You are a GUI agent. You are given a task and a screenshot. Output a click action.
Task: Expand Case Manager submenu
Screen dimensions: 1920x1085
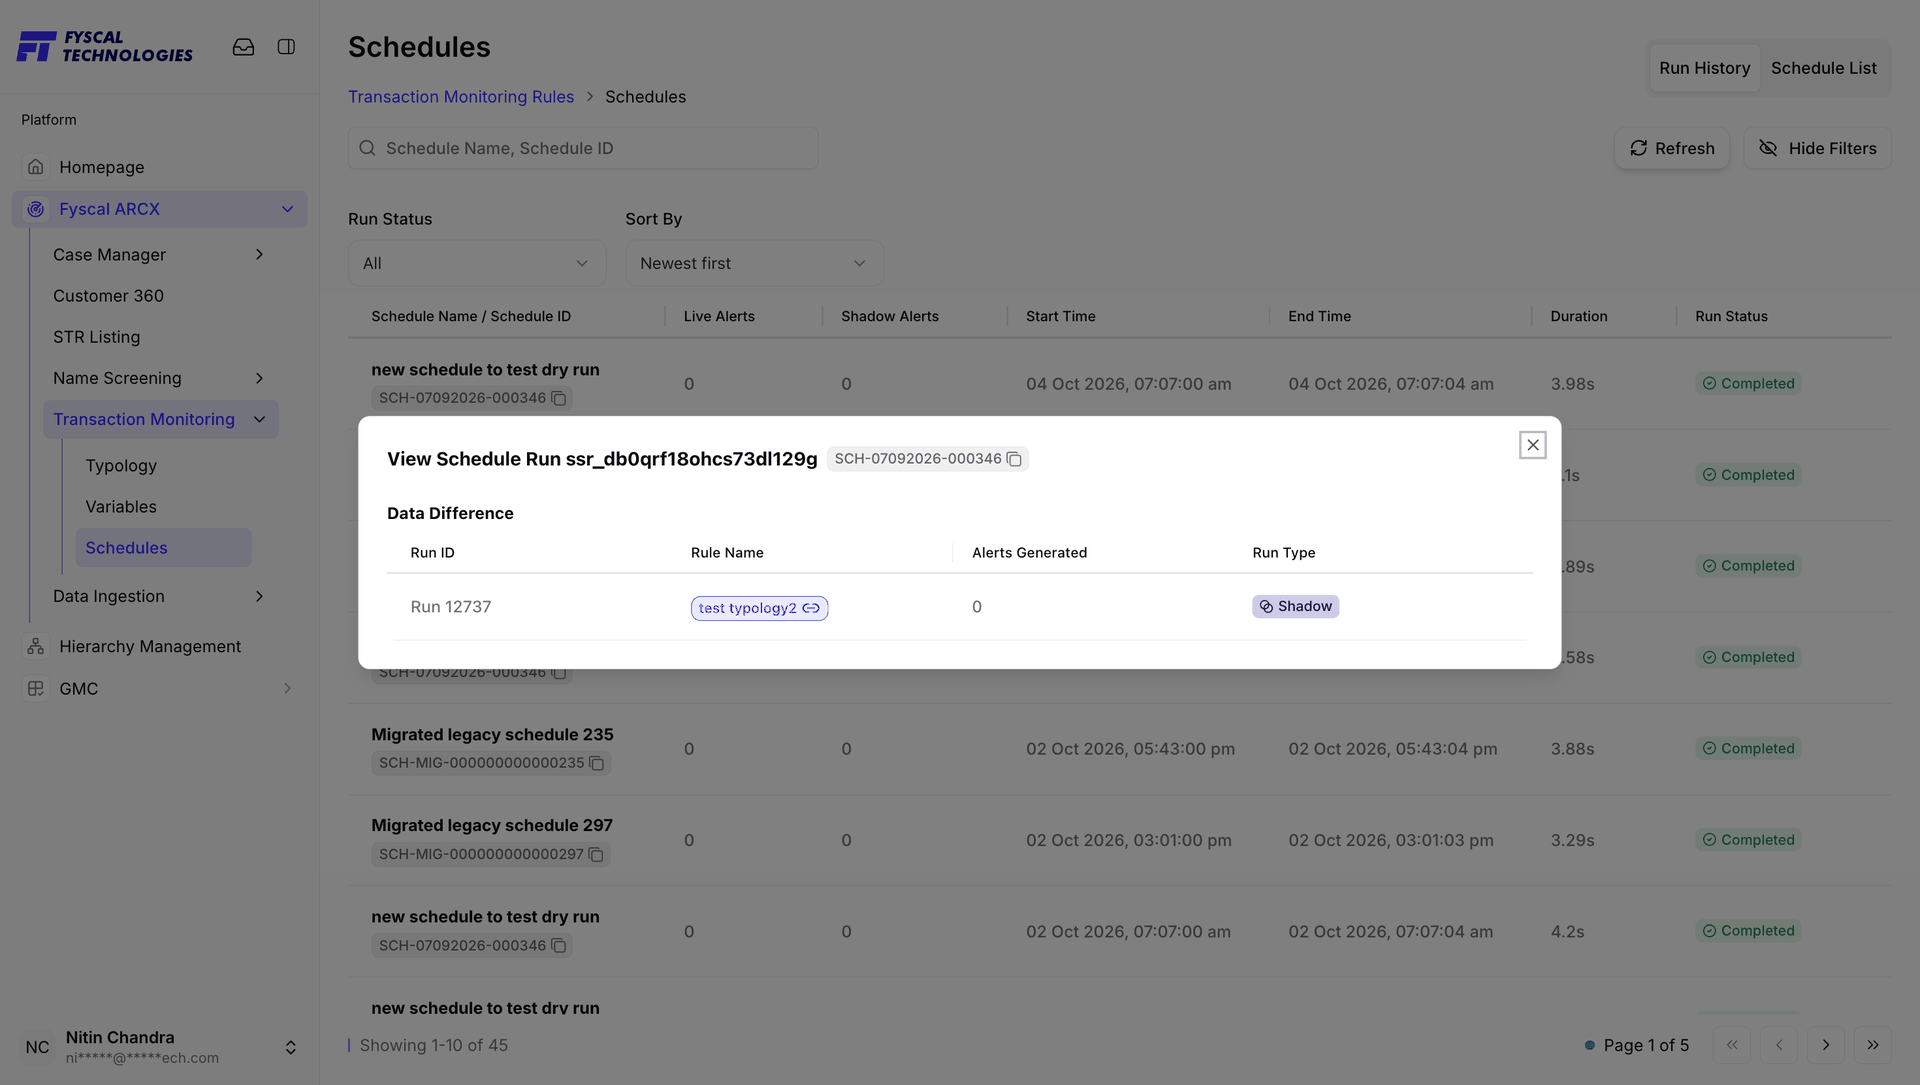pos(259,255)
